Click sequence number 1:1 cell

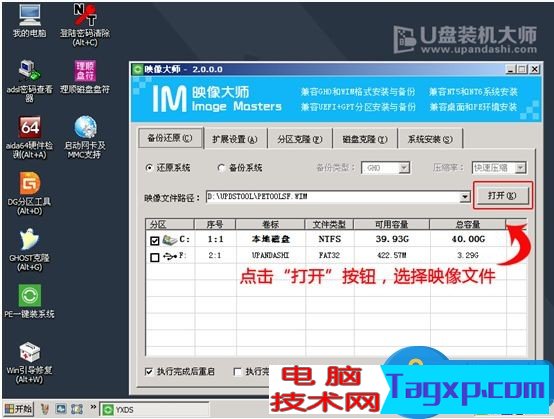[216, 239]
